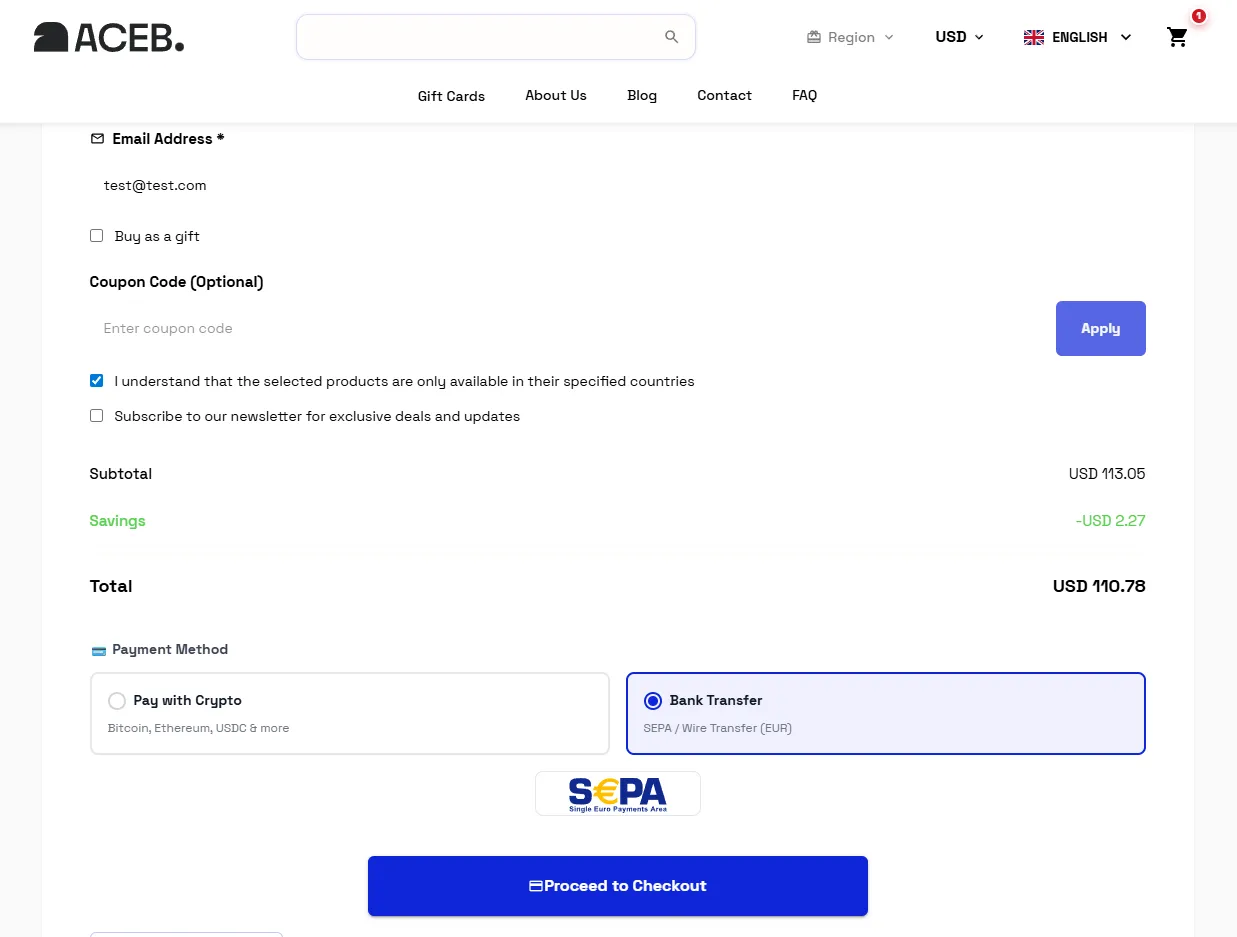This screenshot has width=1237, height=937.
Task: Click the Payment Method card icon
Action: tap(98, 650)
